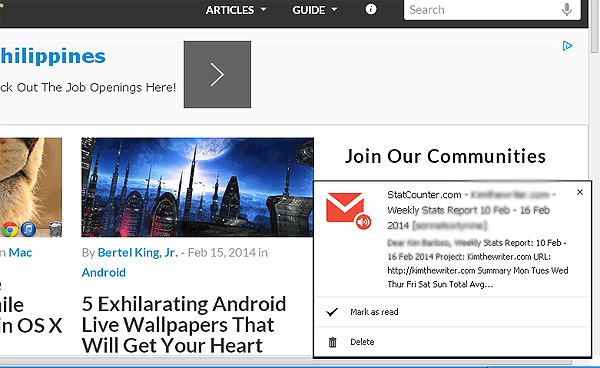The image size is (600, 368).
Task: Click the ad's gray arrow button
Action: [x=217, y=75]
